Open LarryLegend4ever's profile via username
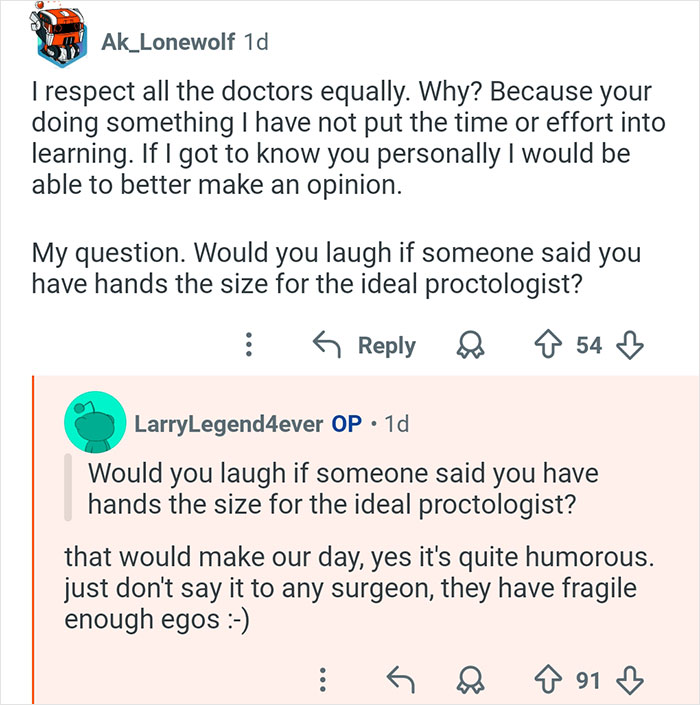 point(229,423)
